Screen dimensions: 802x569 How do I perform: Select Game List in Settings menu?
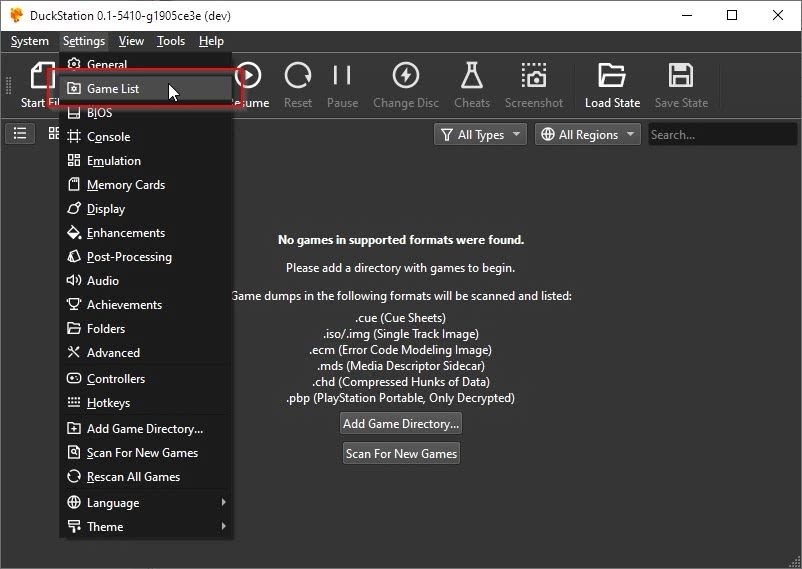tap(146, 89)
